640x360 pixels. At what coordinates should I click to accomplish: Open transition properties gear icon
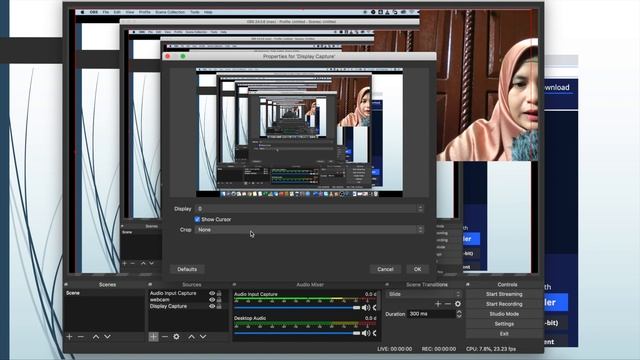tap(458, 304)
